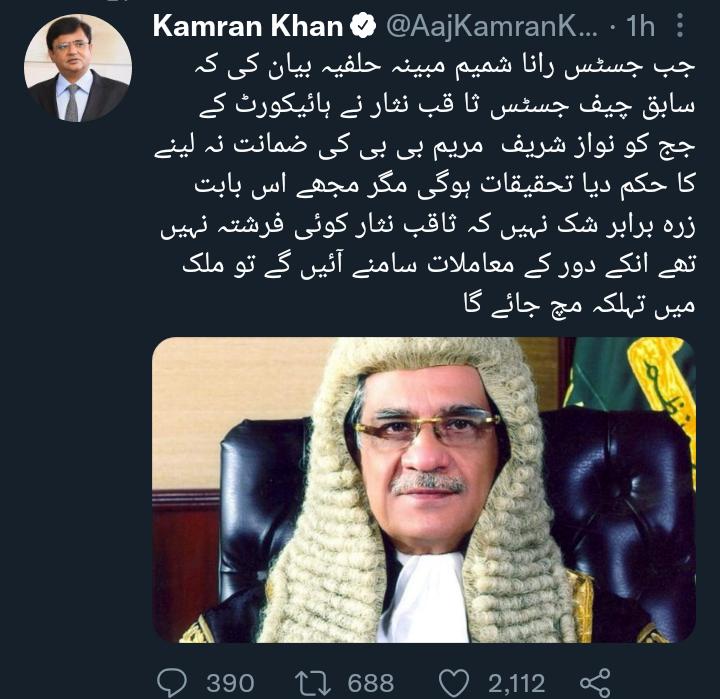Share the tweet via the share icon
The image size is (720, 699).
(x=595, y=683)
